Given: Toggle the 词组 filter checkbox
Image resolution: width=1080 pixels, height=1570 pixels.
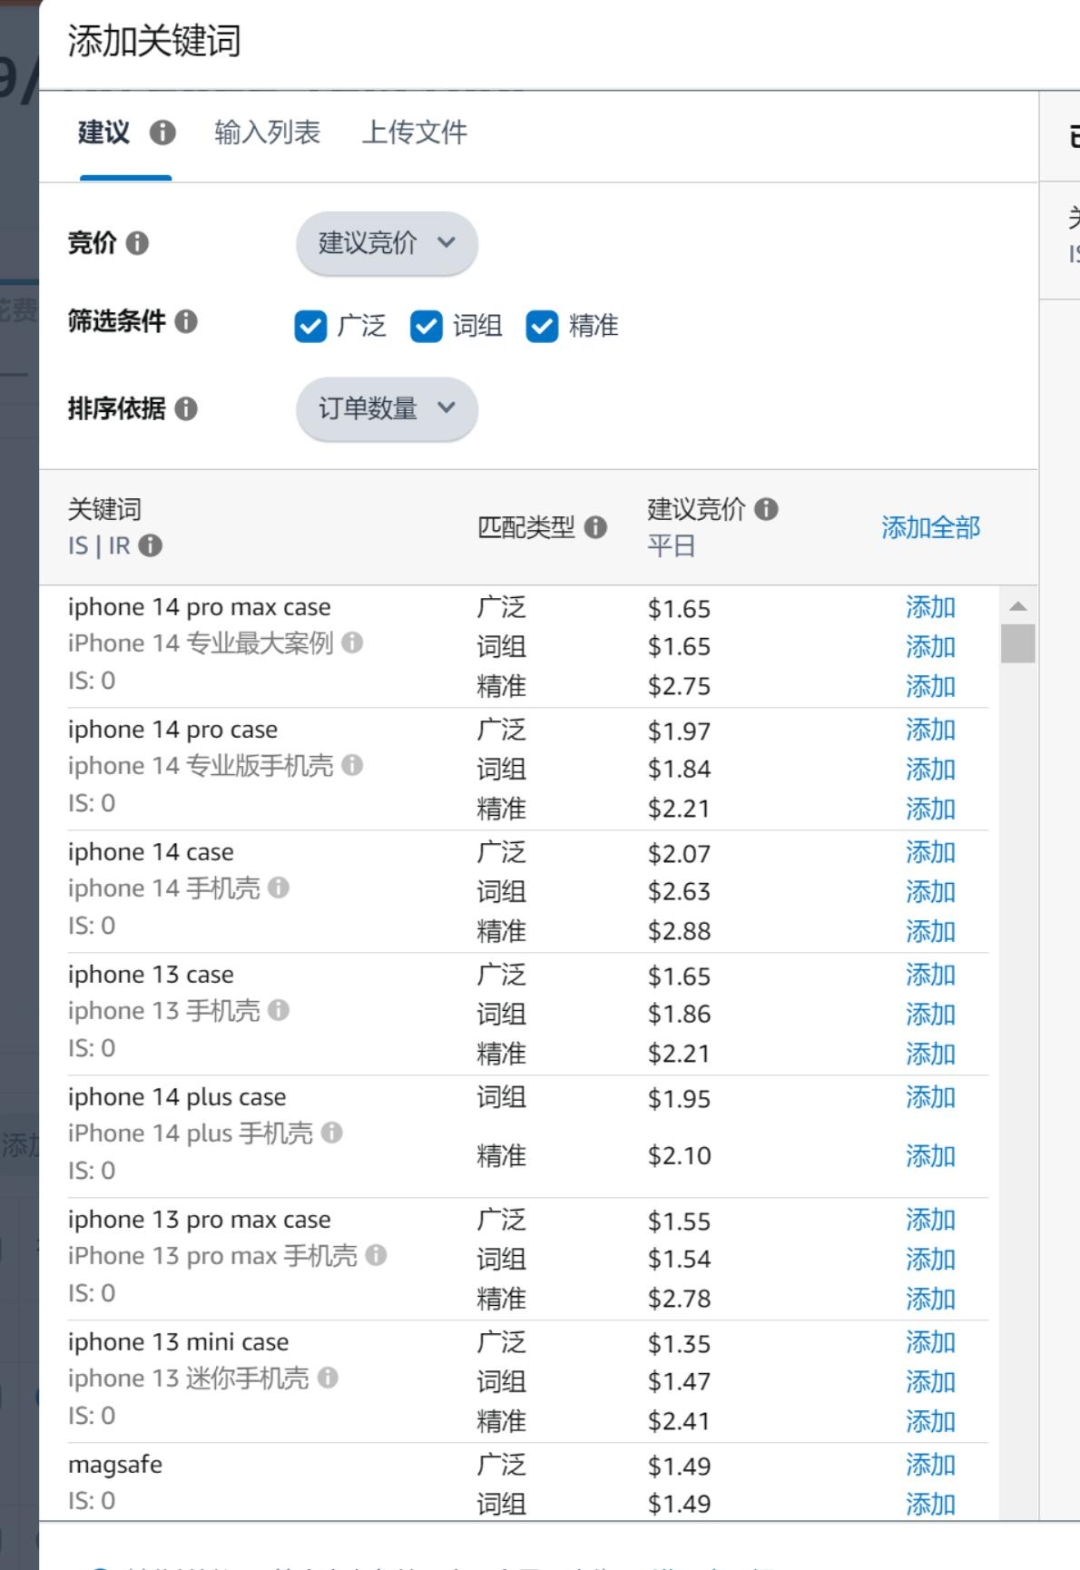Looking at the screenshot, I should pyautogui.click(x=427, y=326).
